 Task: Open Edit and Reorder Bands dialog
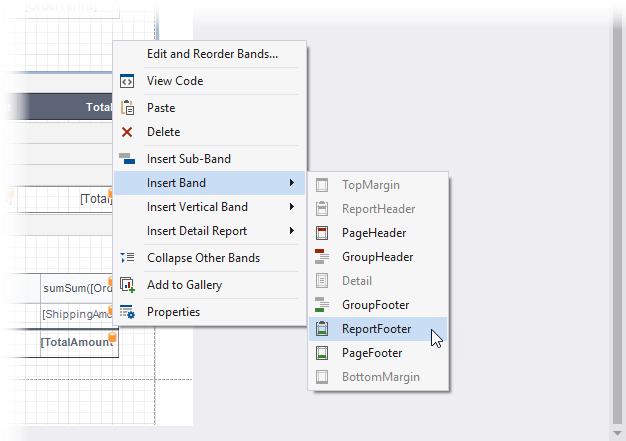212,54
